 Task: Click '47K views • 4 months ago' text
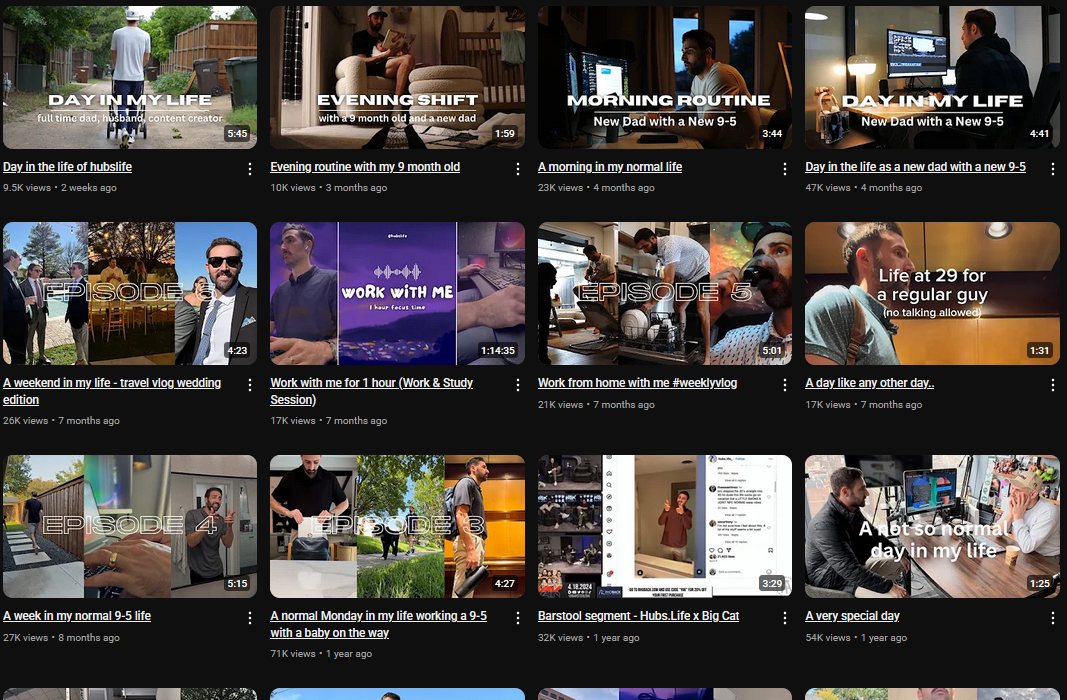(864, 188)
